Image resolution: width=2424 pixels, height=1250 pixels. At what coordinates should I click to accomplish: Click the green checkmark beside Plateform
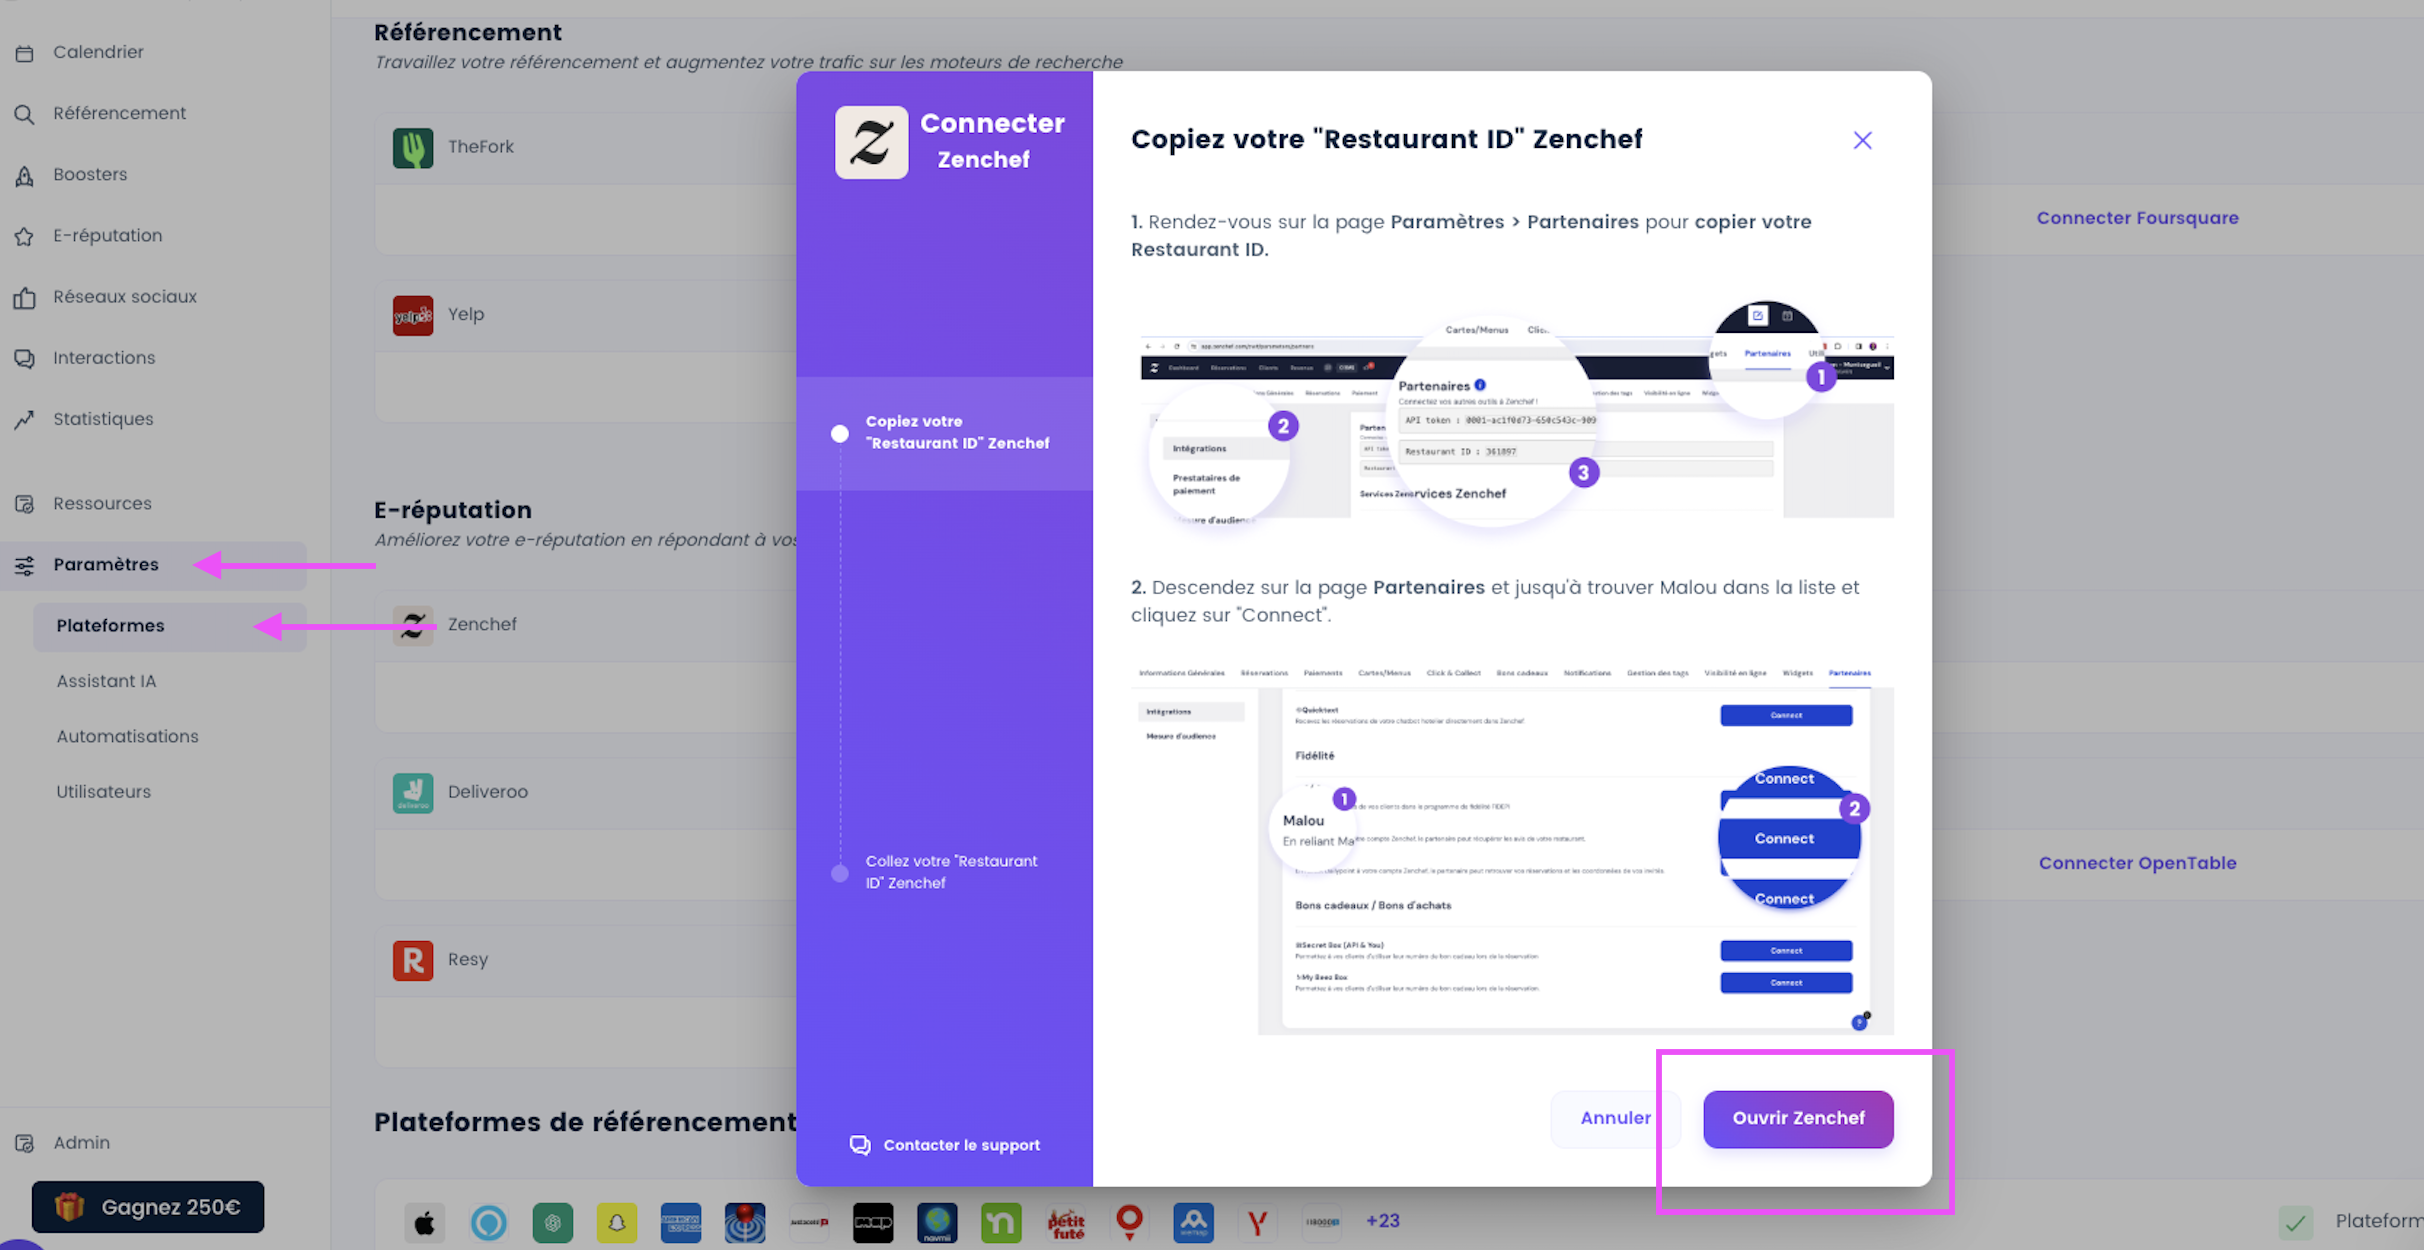point(2296,1222)
